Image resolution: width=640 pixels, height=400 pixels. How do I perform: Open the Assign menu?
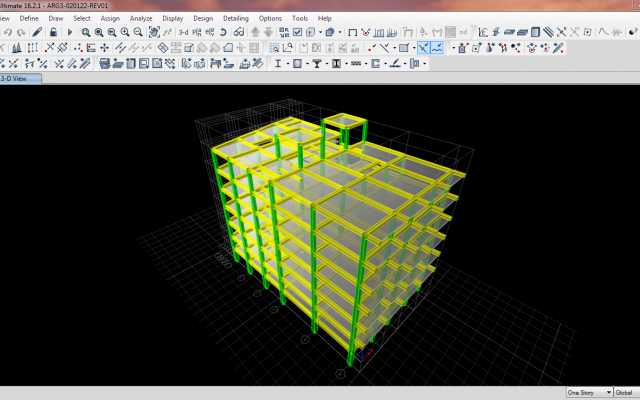coord(110,18)
